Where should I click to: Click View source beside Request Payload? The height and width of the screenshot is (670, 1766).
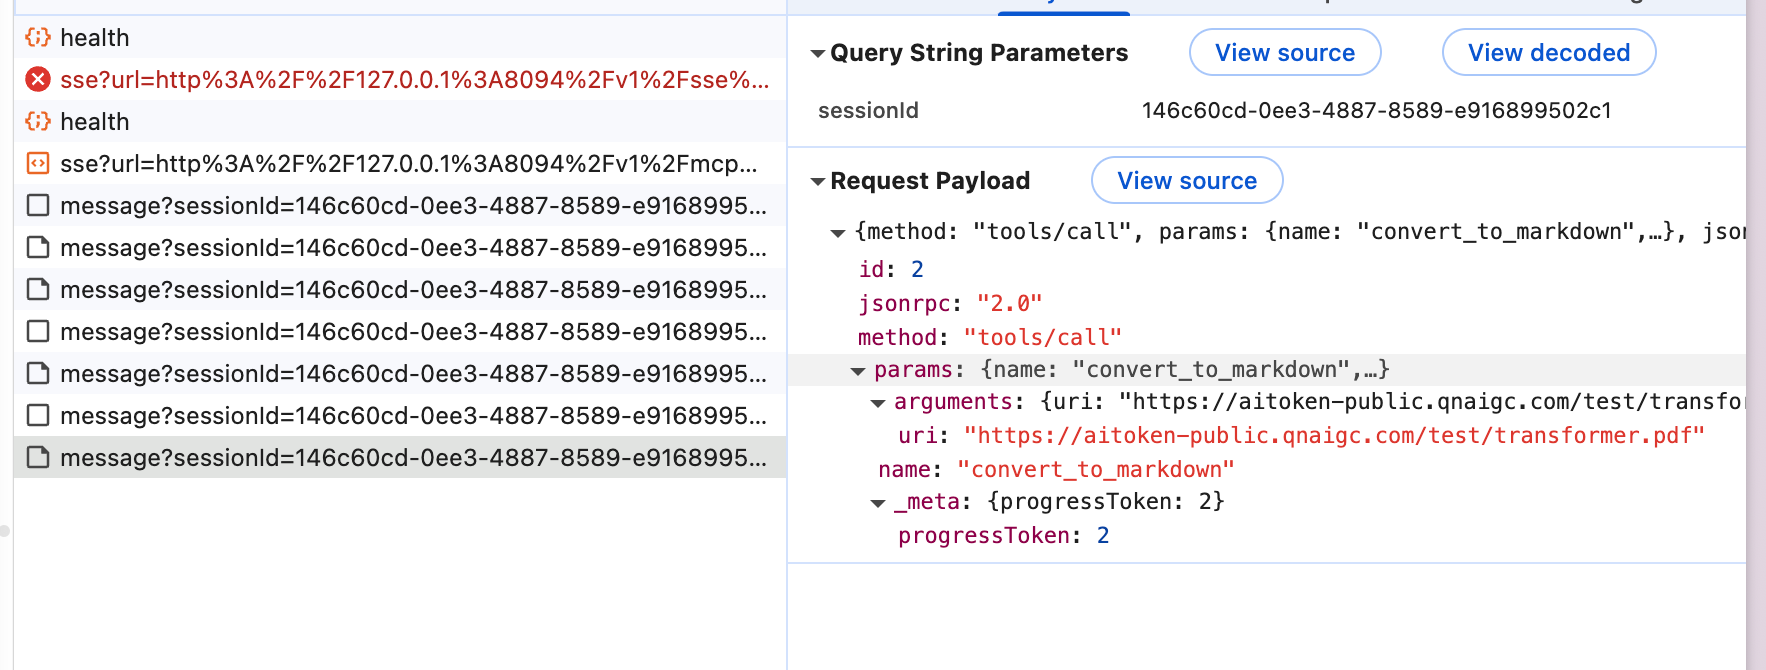point(1186,181)
